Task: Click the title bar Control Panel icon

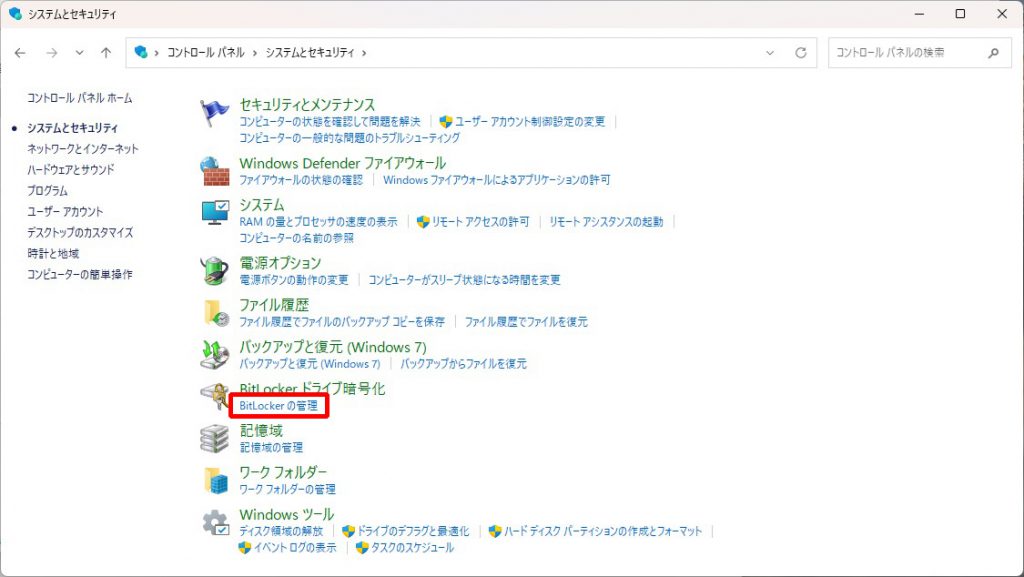Action: click(15, 13)
